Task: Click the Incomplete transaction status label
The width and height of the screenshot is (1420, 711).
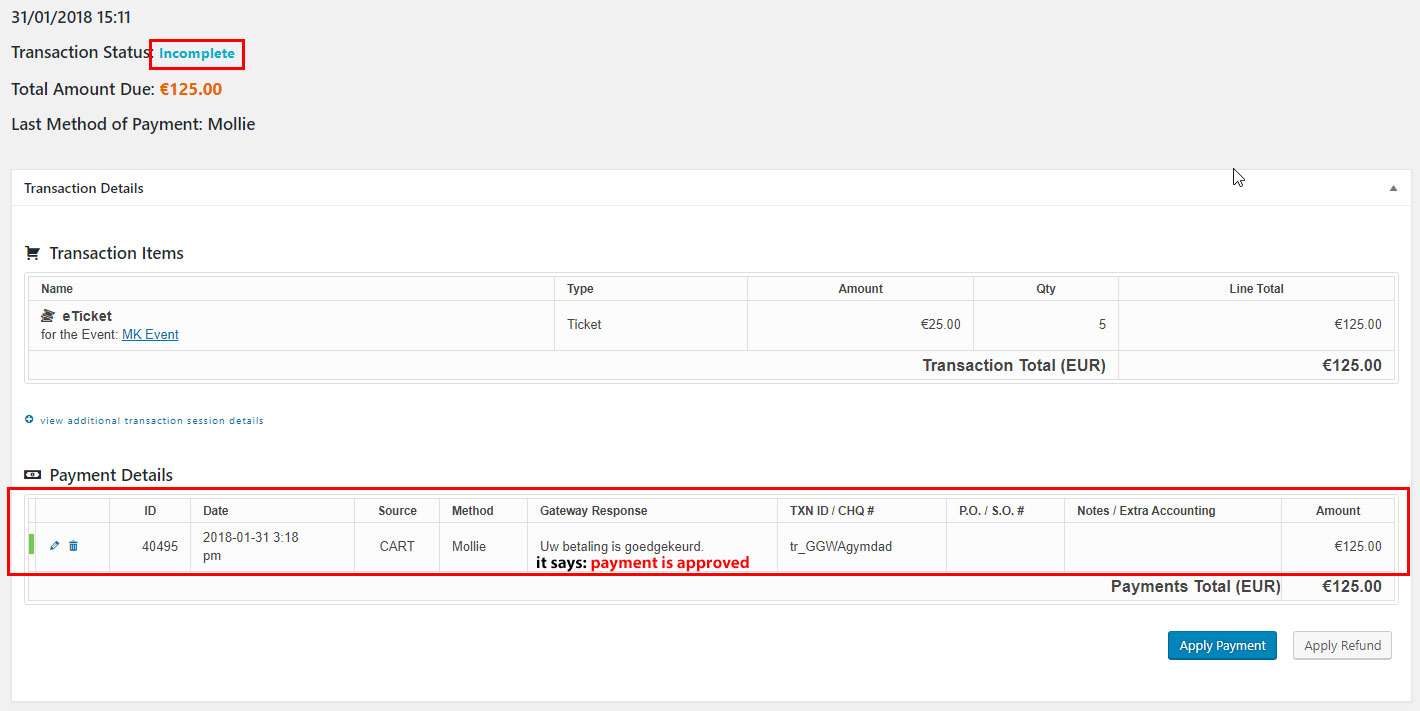Action: 197,54
